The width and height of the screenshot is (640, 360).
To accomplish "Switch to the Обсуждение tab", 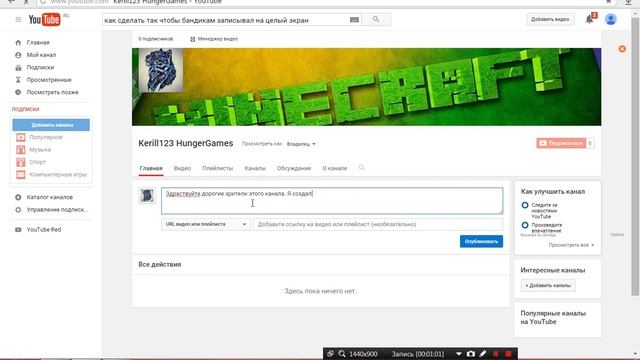I will pos(294,168).
